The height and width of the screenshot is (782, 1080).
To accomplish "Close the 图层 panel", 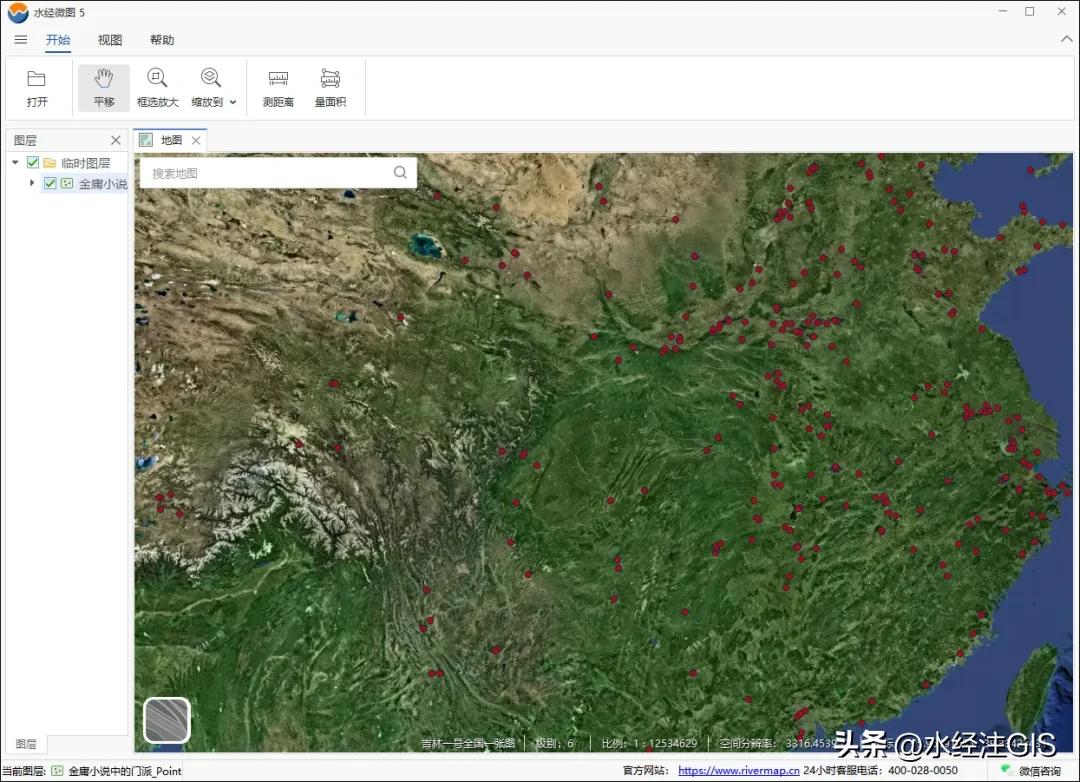I will pyautogui.click(x=116, y=141).
